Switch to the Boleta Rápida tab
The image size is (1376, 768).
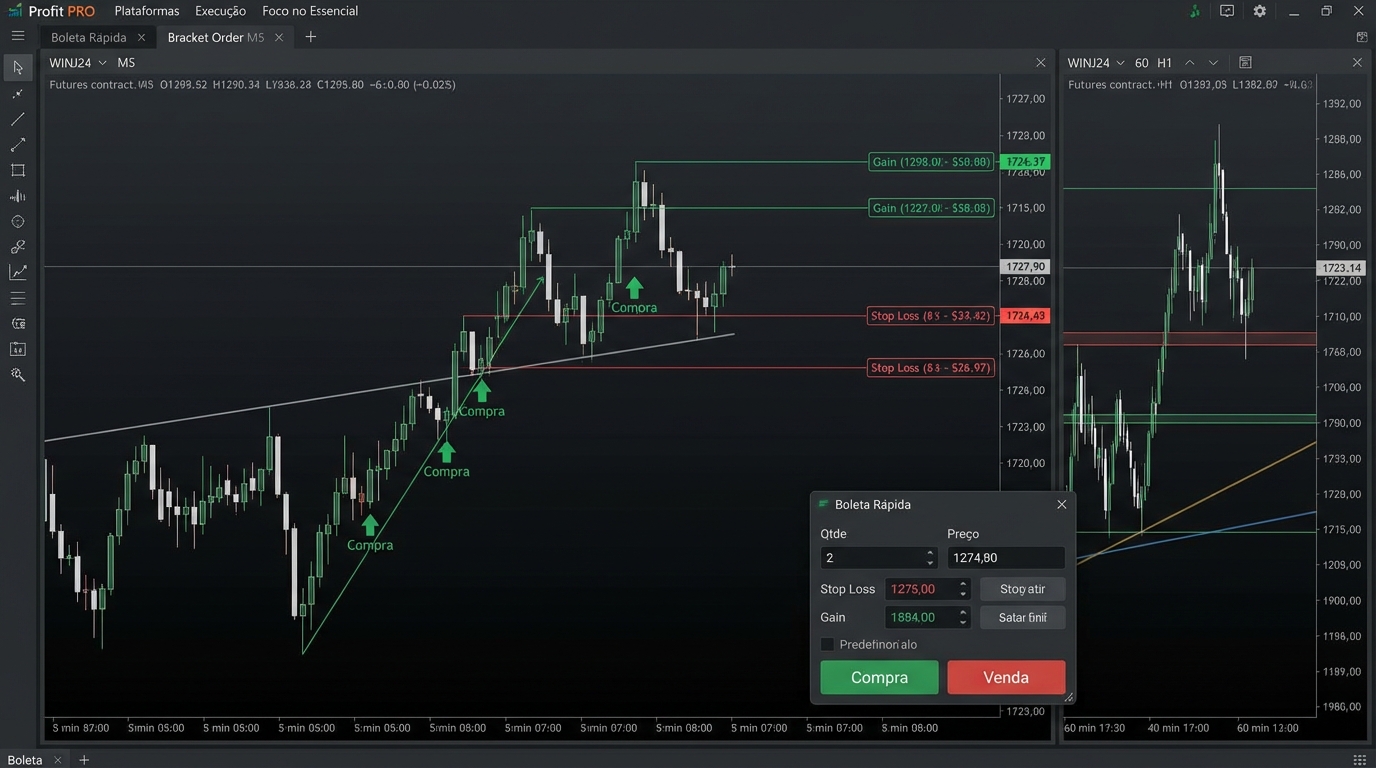pos(89,37)
